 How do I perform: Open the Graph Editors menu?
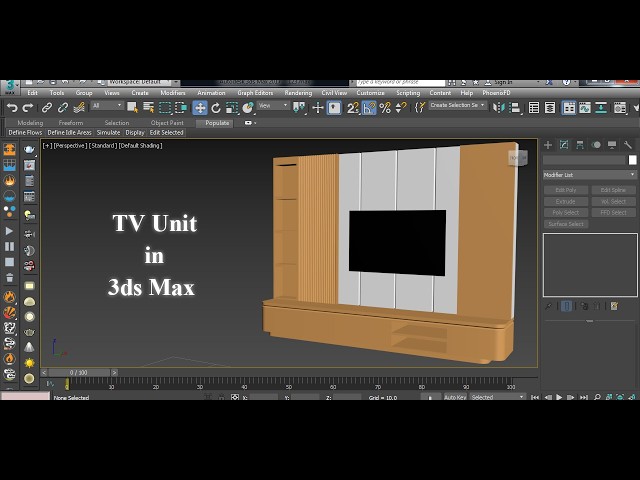pos(255,93)
